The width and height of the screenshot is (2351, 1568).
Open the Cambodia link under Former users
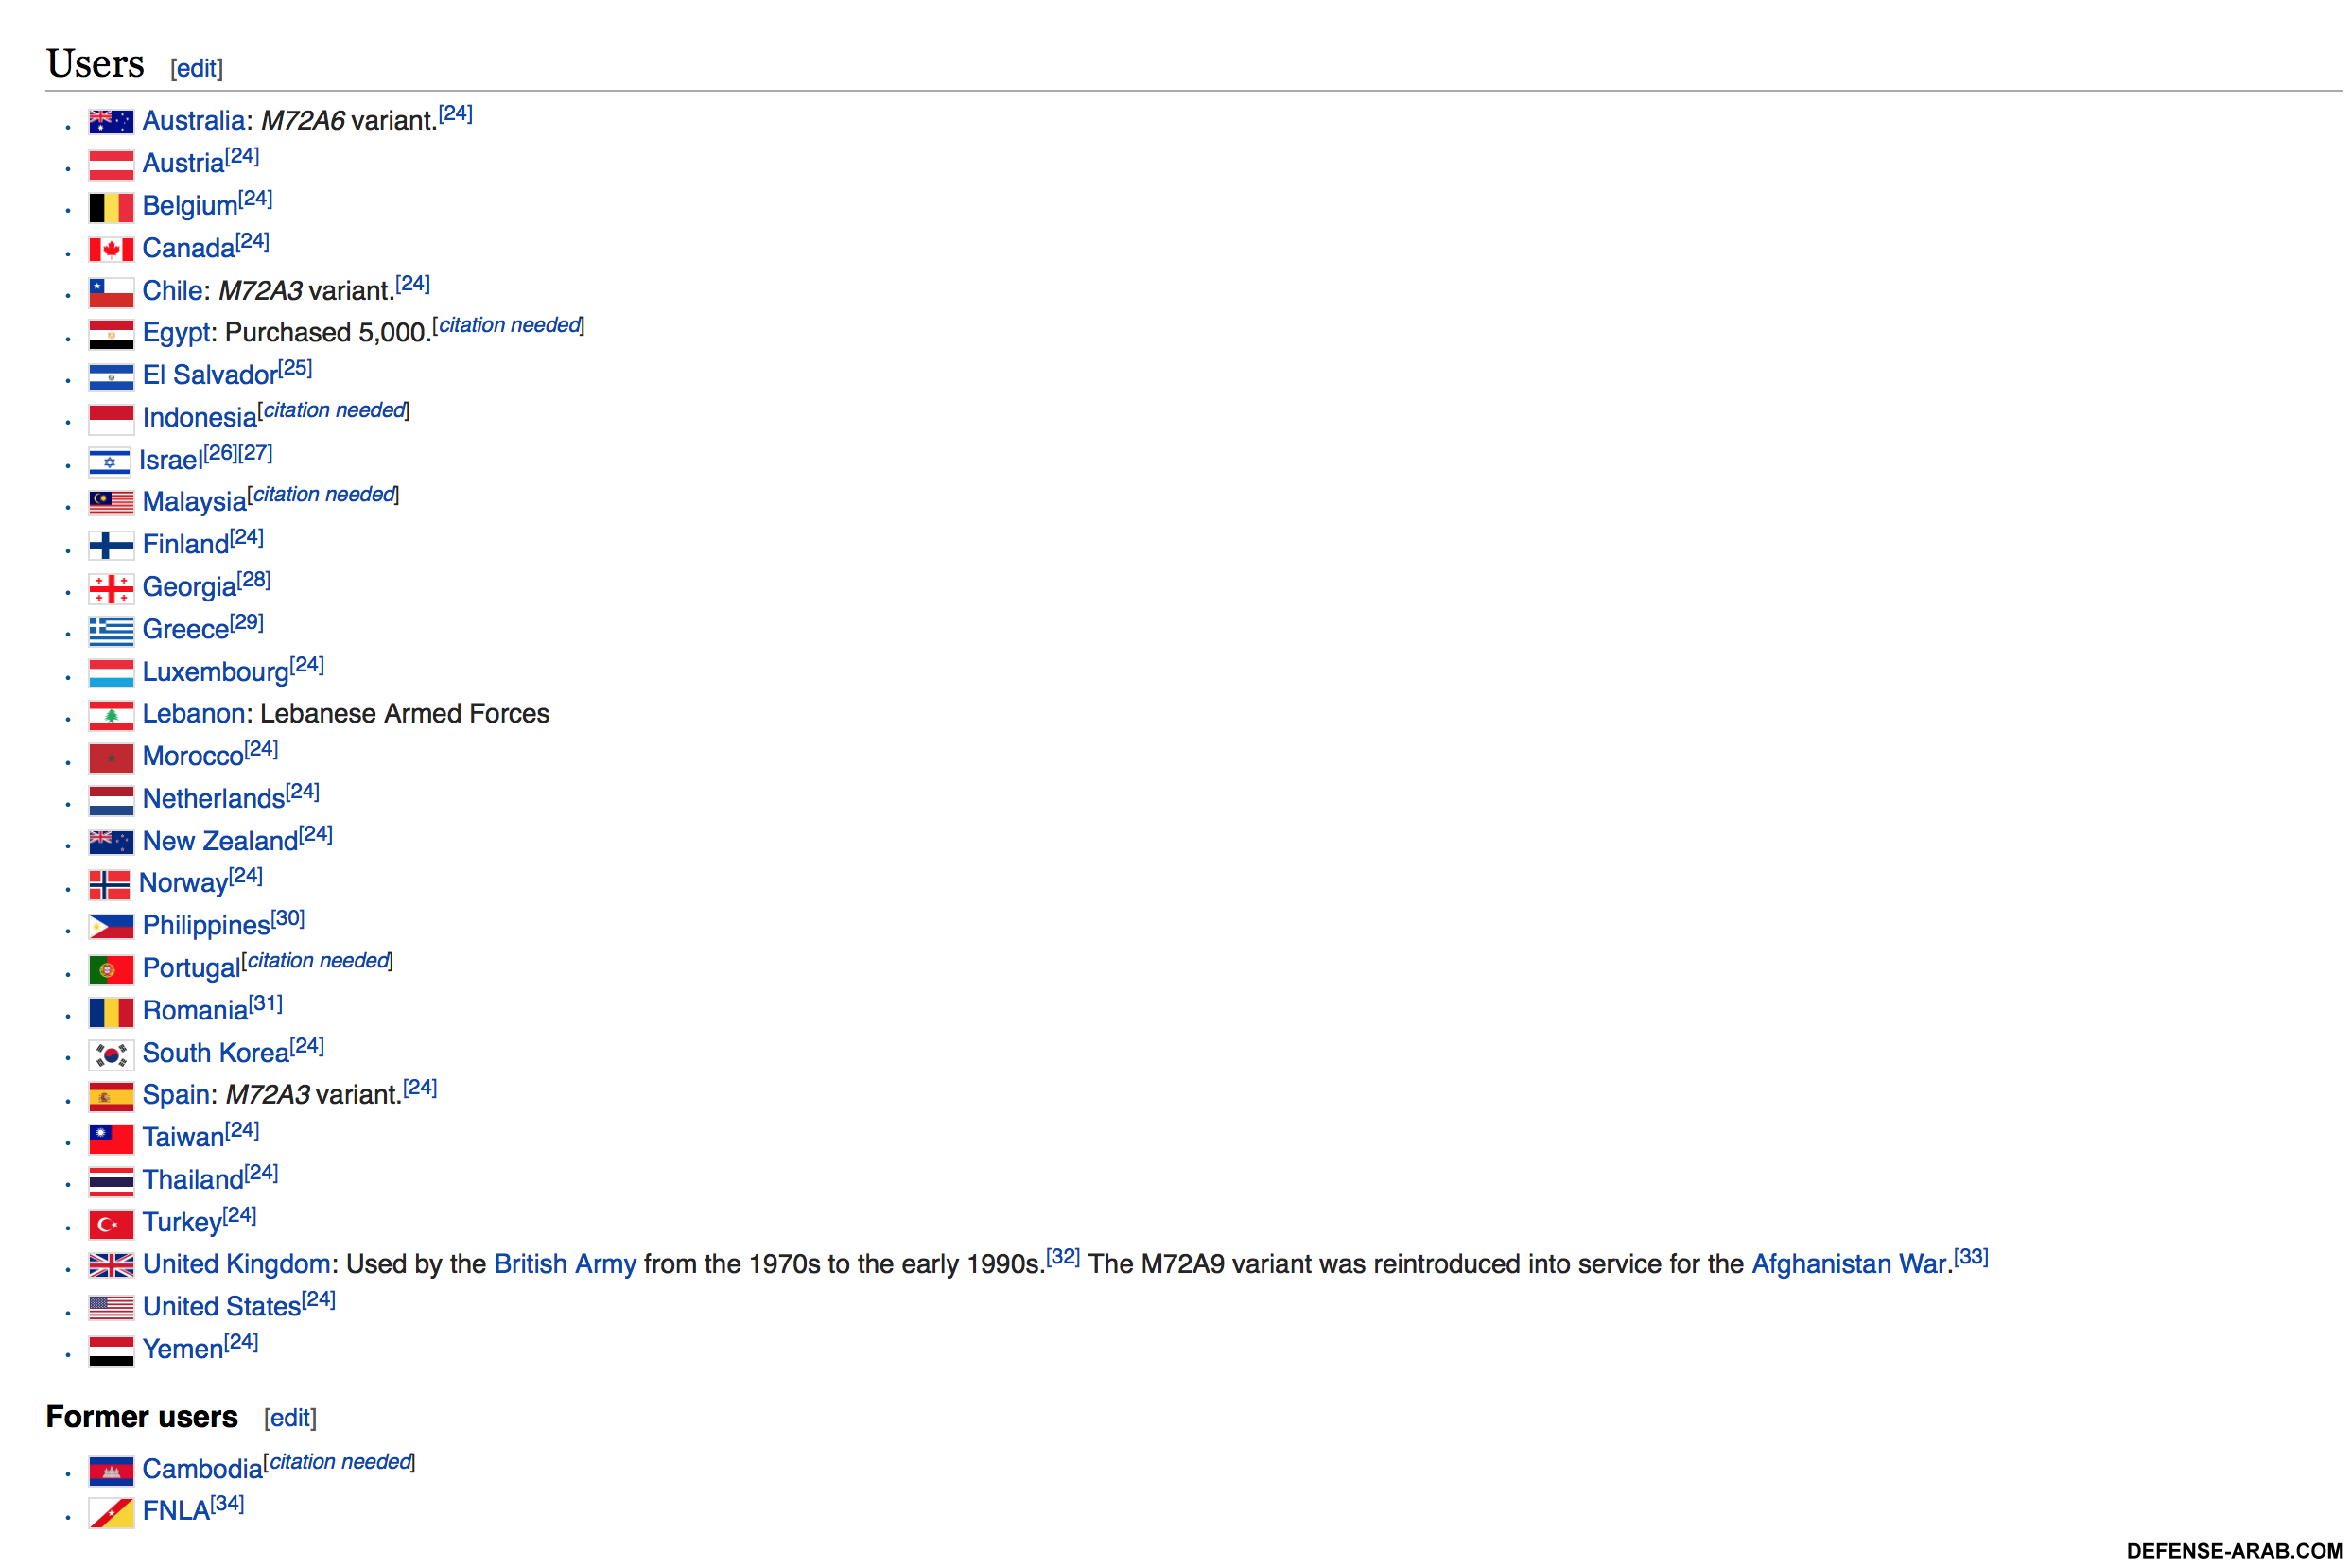point(202,1470)
